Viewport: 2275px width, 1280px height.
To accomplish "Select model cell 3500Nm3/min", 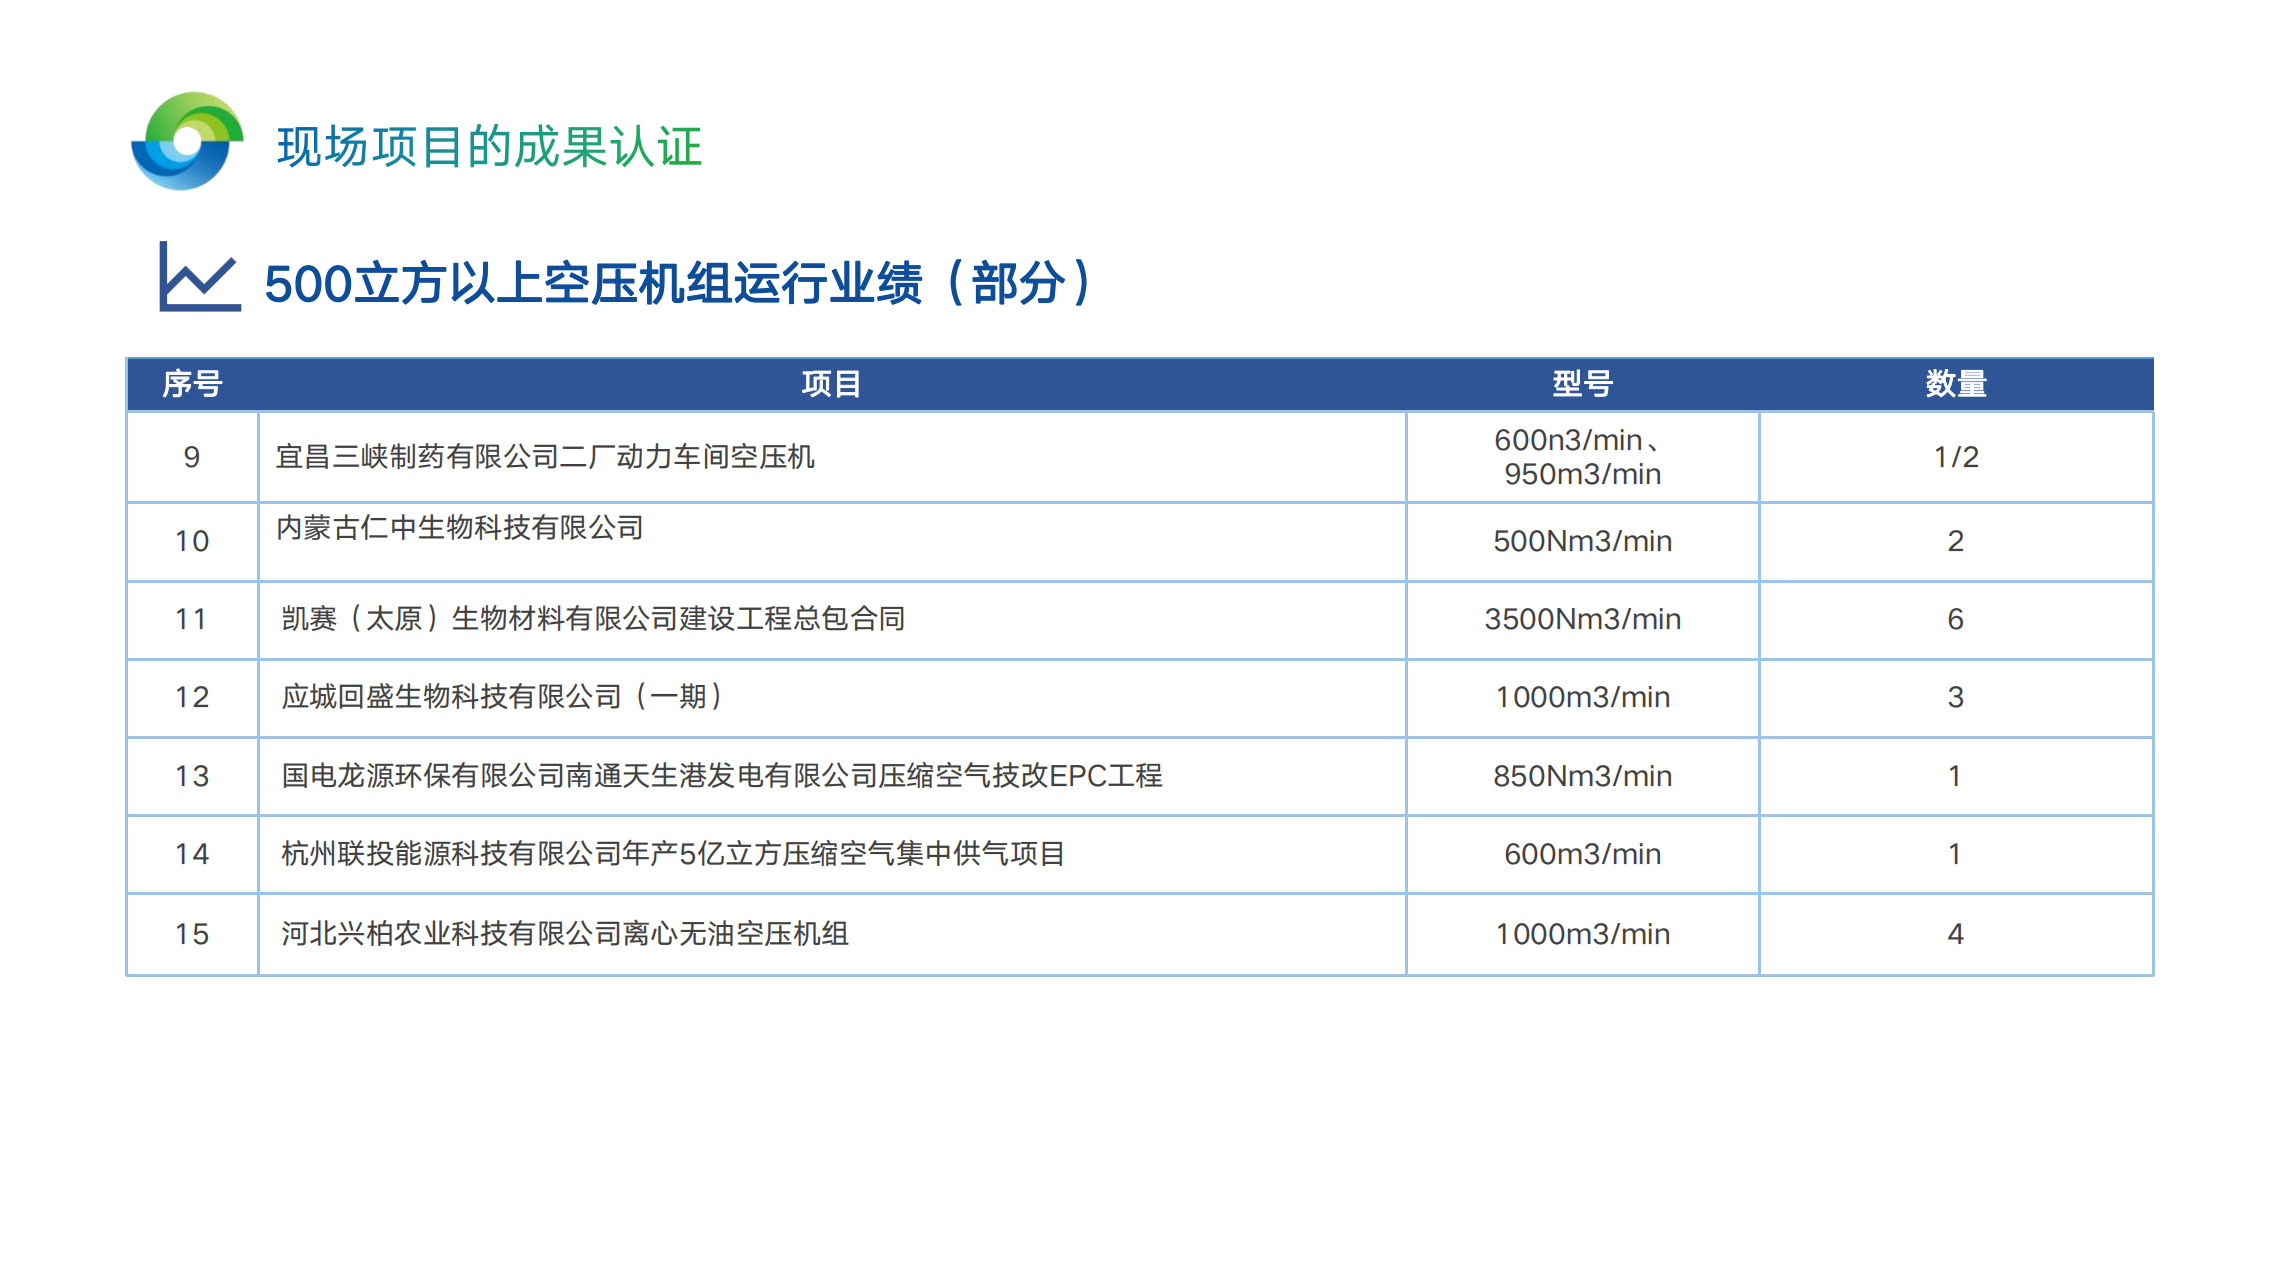I will (x=1582, y=619).
